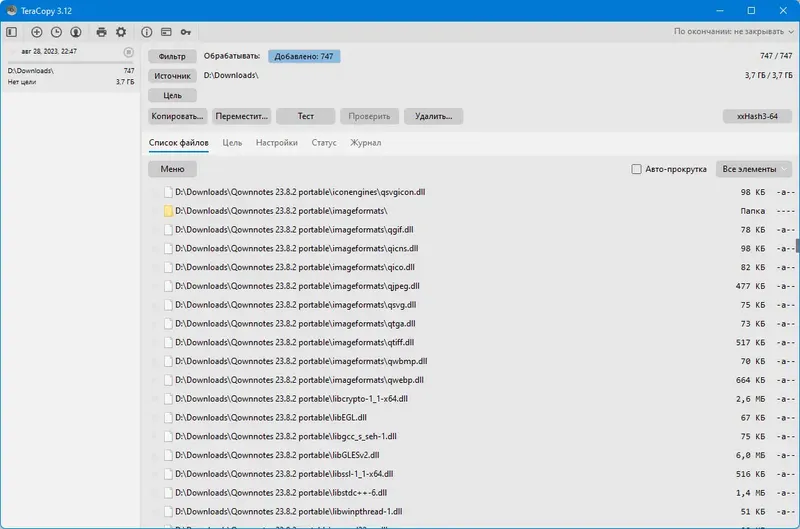Open the Журнал tab
The image size is (800, 529).
365,143
